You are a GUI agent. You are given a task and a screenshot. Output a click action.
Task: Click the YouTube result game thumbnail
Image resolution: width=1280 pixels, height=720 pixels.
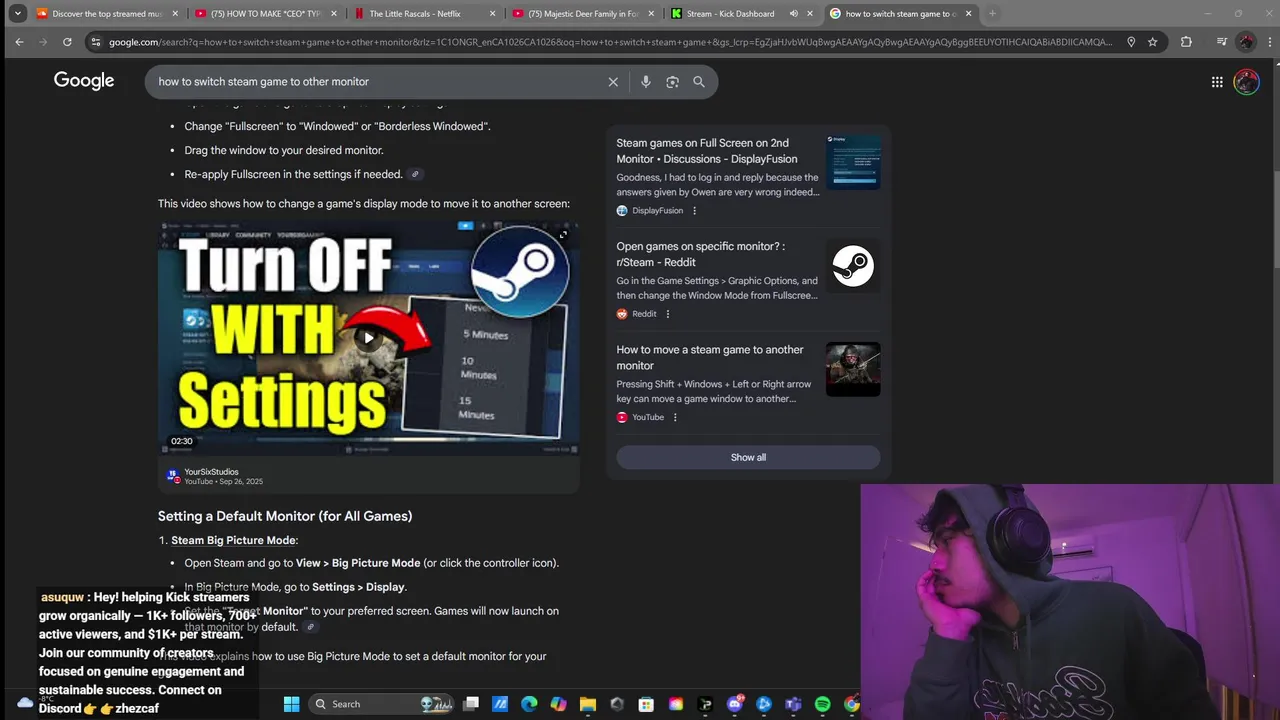(853, 369)
